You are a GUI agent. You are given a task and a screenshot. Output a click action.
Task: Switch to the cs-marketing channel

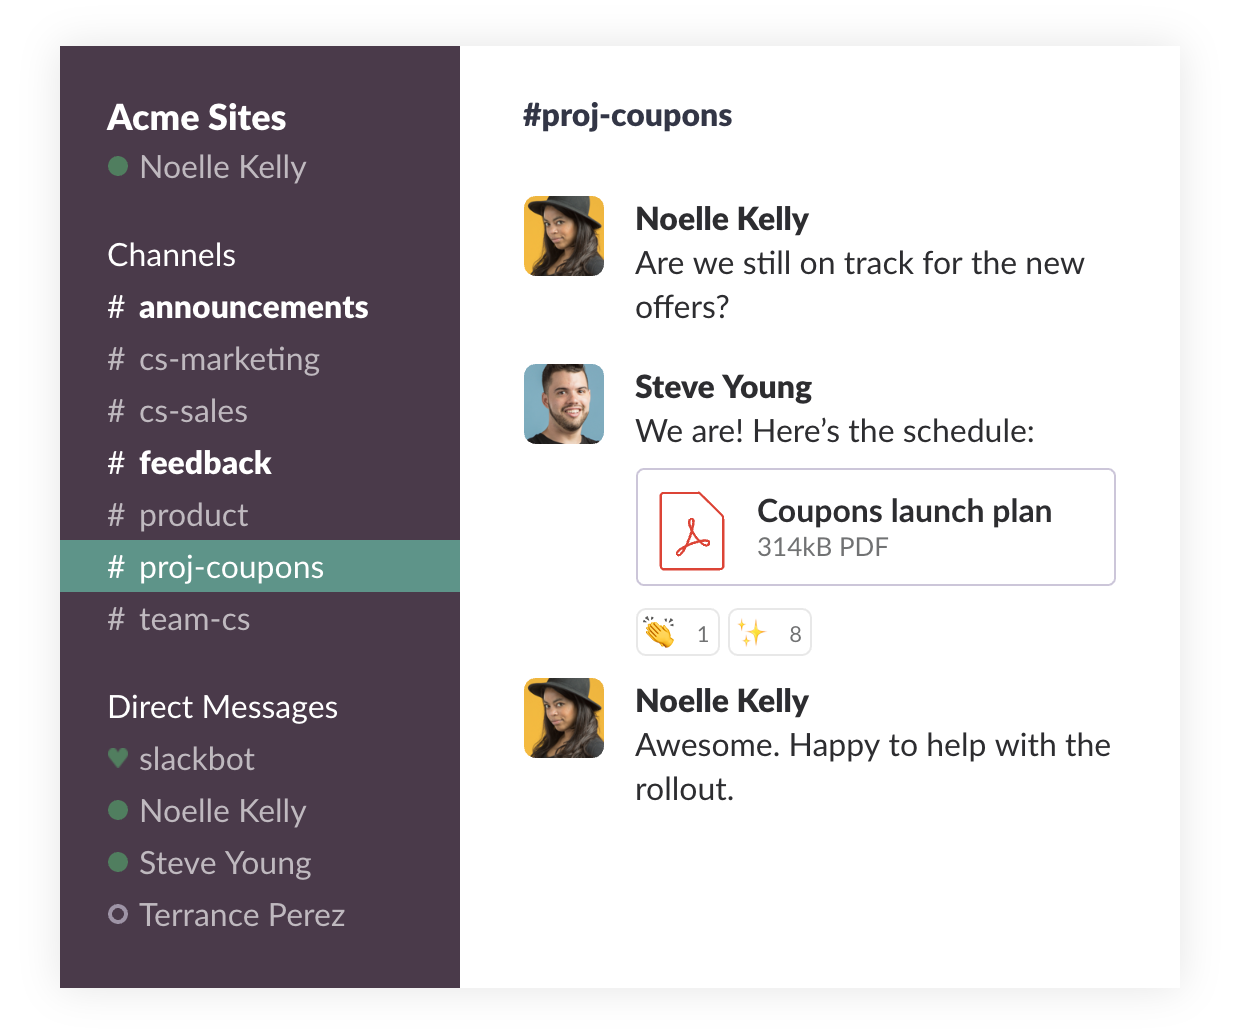228,359
